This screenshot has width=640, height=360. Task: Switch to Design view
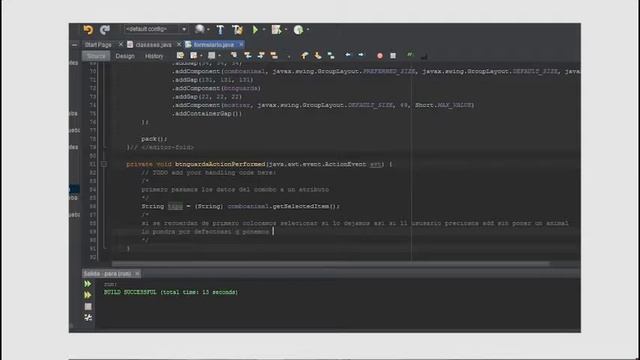point(125,56)
